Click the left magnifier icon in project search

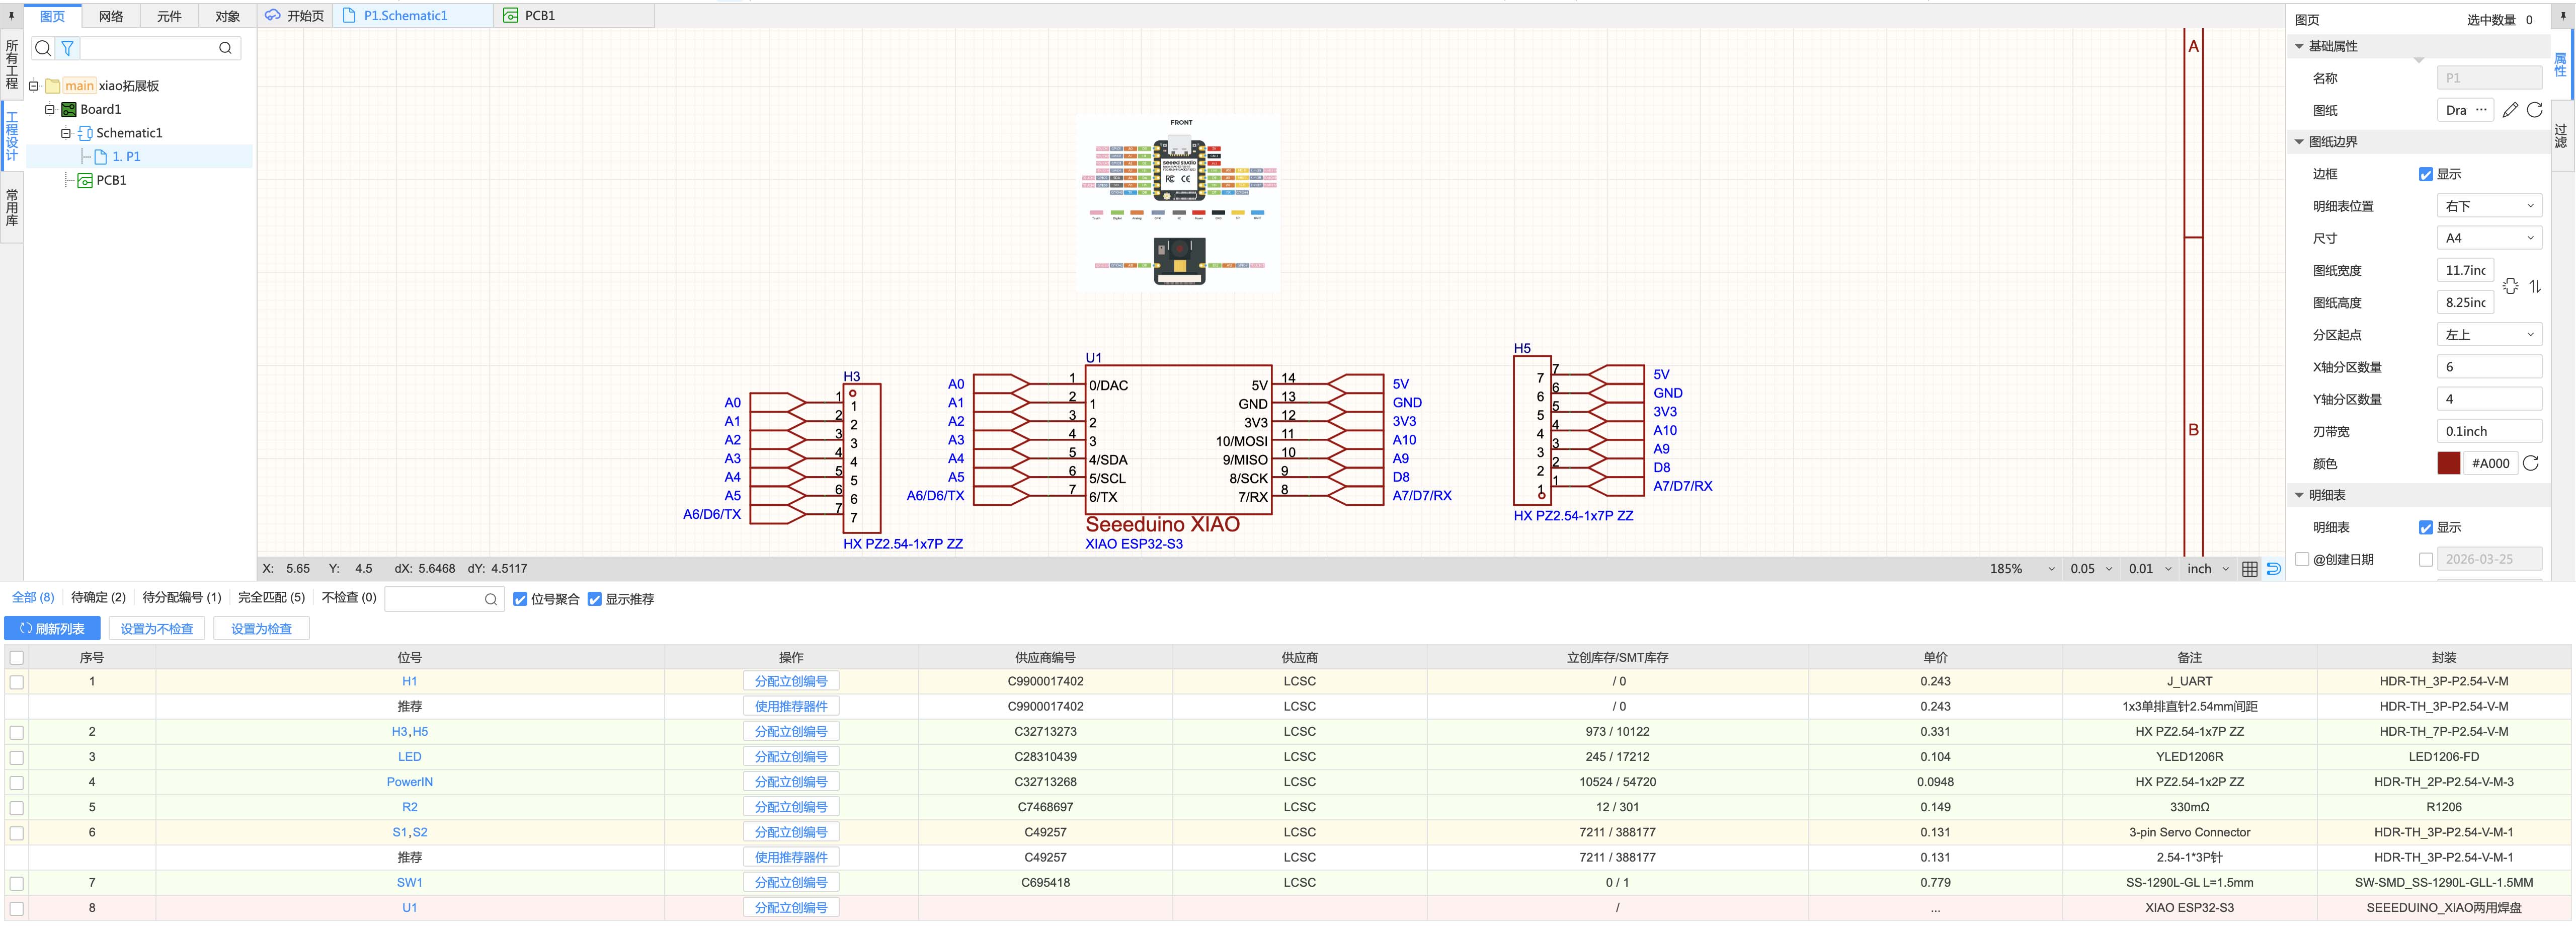tap(43, 48)
